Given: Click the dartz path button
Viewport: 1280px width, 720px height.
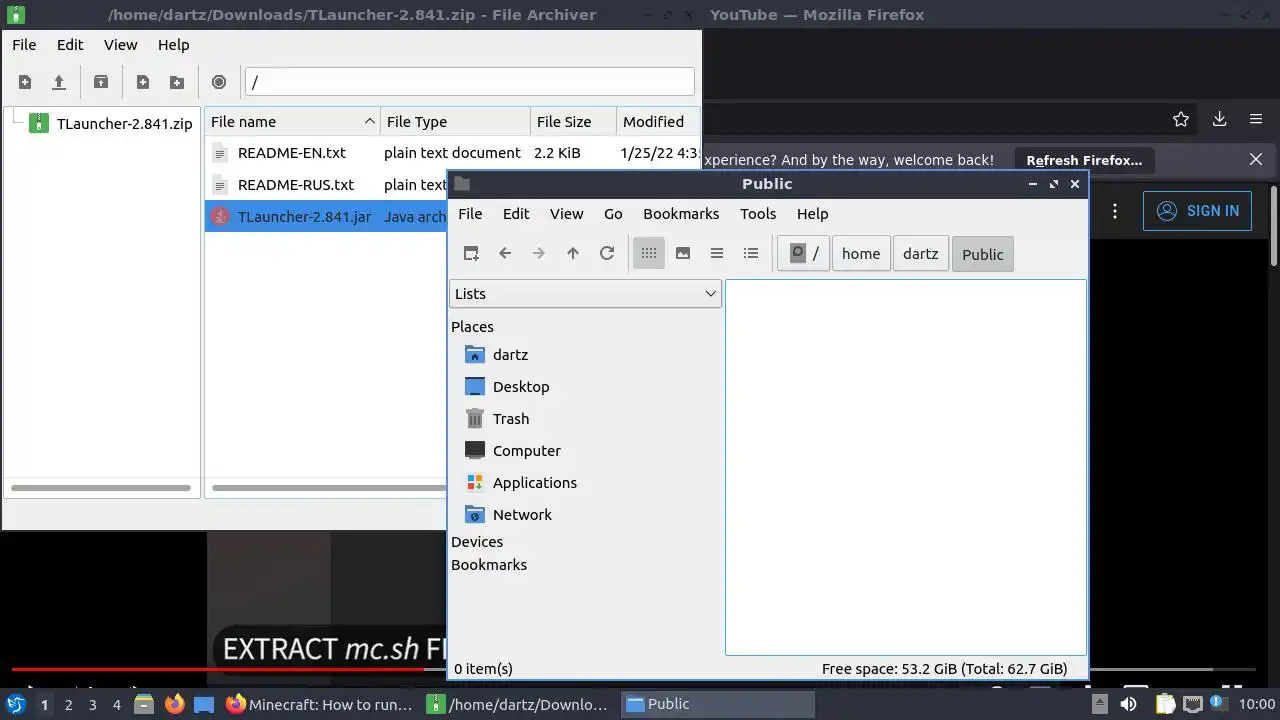Looking at the screenshot, I should pyautogui.click(x=921, y=254).
